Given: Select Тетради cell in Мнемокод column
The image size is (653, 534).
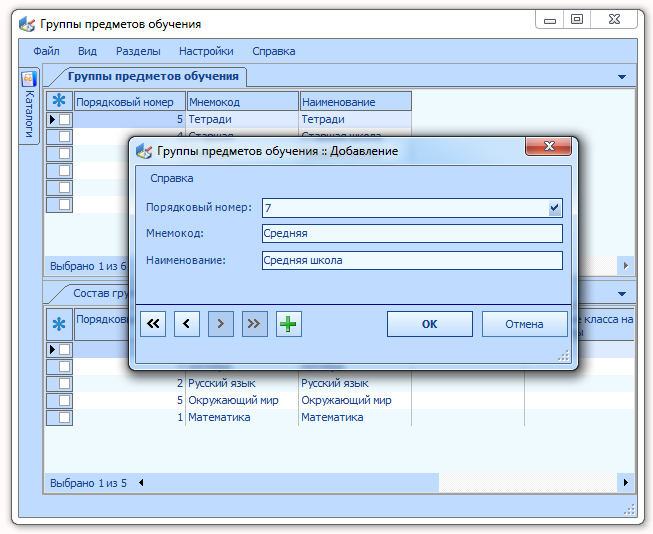Looking at the screenshot, I should click(x=243, y=120).
